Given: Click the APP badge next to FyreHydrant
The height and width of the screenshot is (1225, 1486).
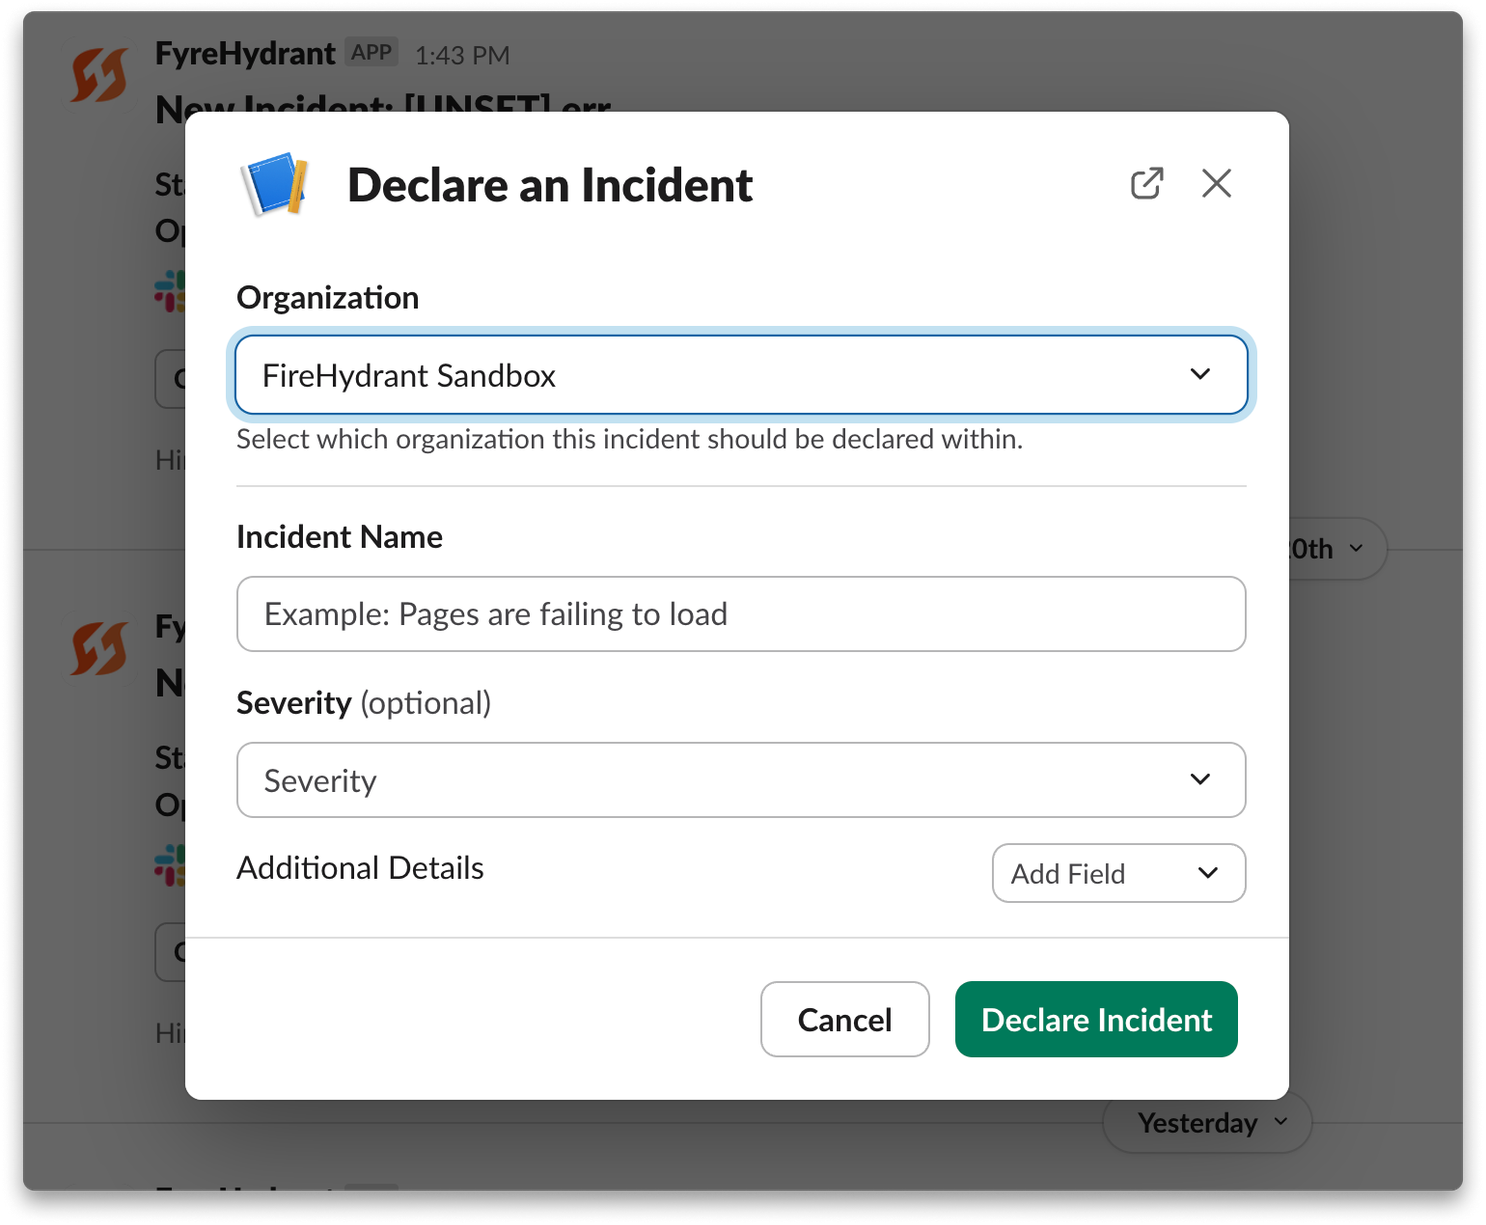Looking at the screenshot, I should [371, 52].
